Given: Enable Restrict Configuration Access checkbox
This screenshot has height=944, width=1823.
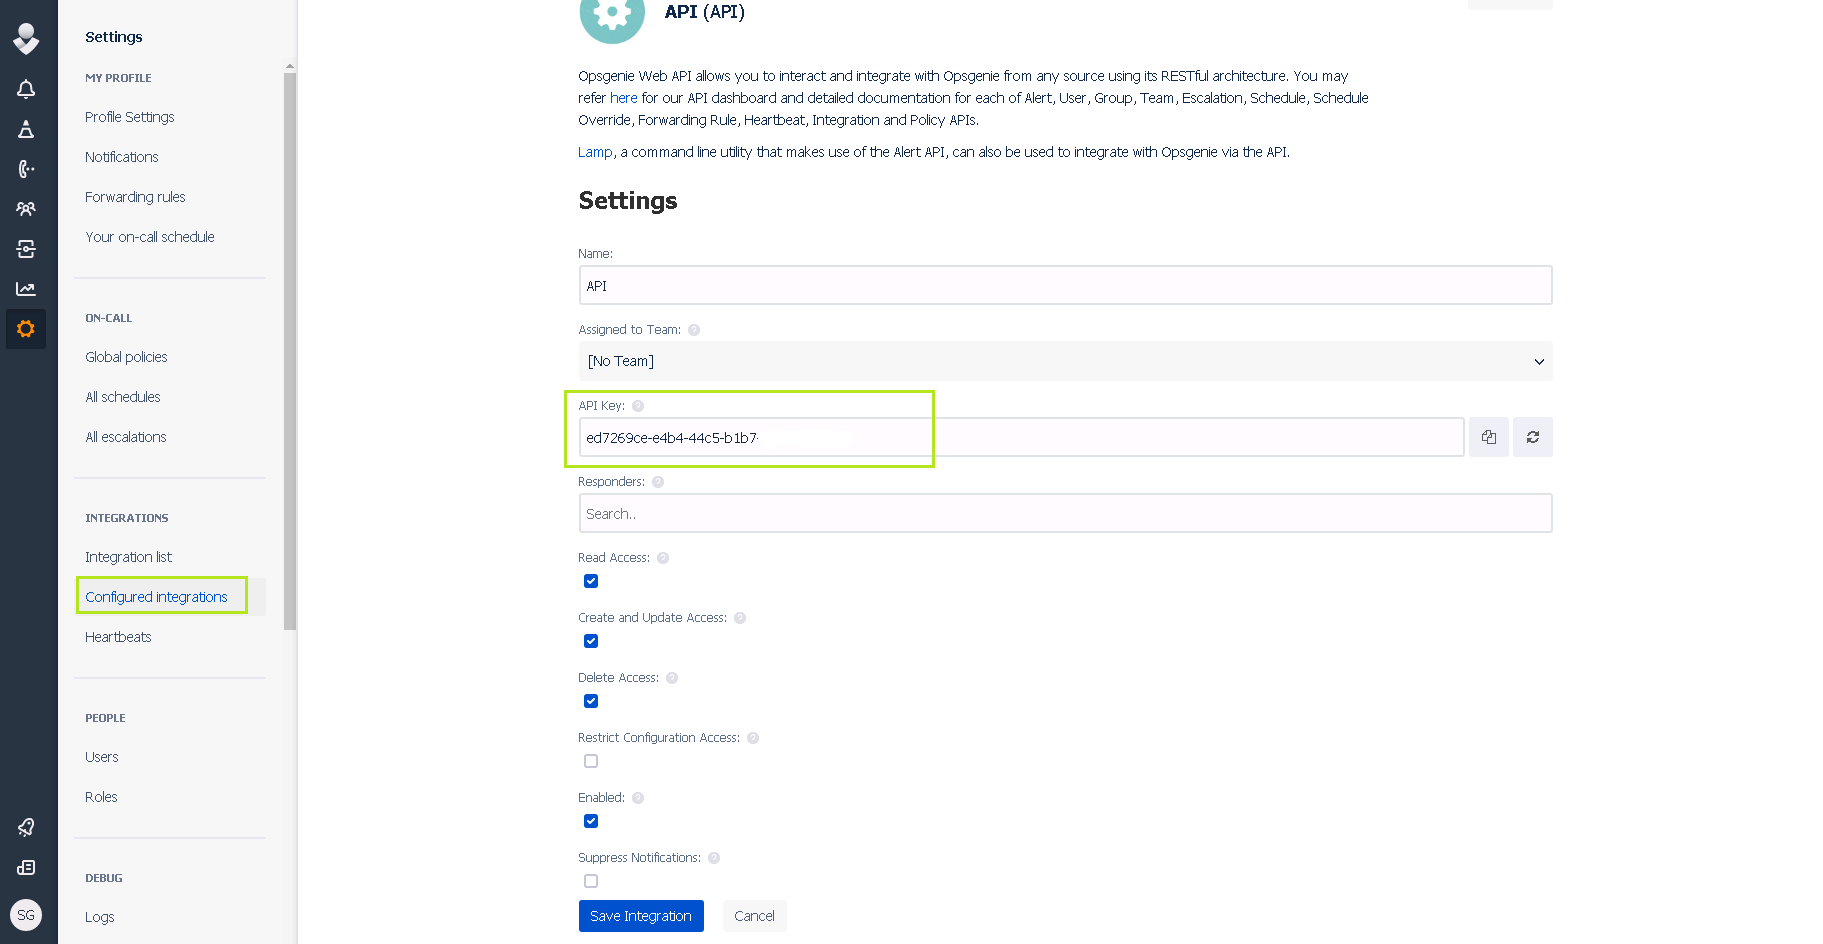Looking at the screenshot, I should [x=591, y=761].
